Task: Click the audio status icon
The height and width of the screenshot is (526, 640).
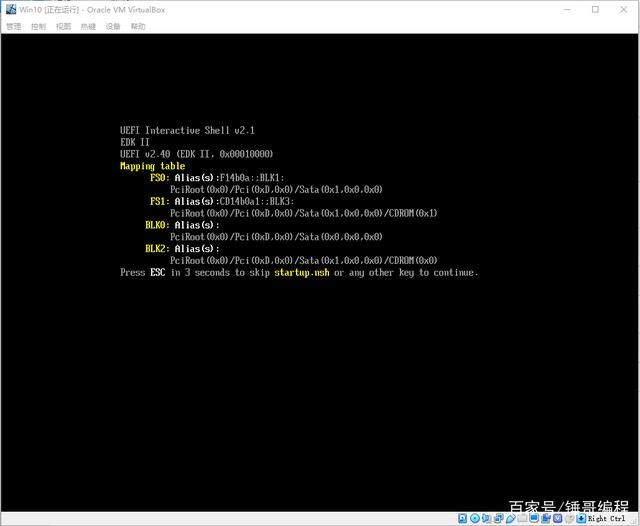Action: click(486, 518)
